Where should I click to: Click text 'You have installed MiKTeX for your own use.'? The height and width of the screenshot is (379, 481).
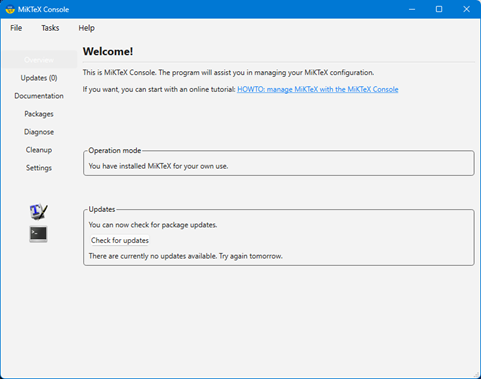pos(158,166)
